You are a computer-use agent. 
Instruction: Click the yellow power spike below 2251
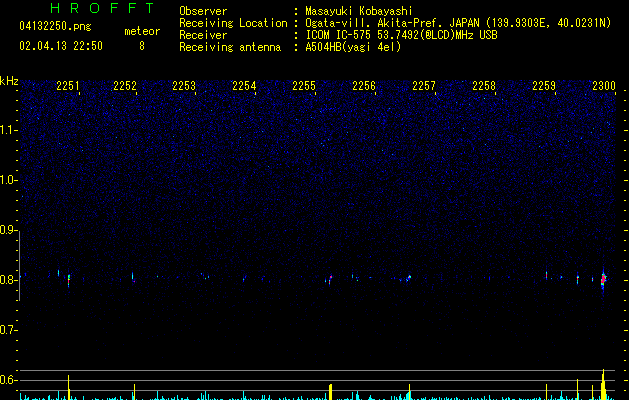coord(69,388)
